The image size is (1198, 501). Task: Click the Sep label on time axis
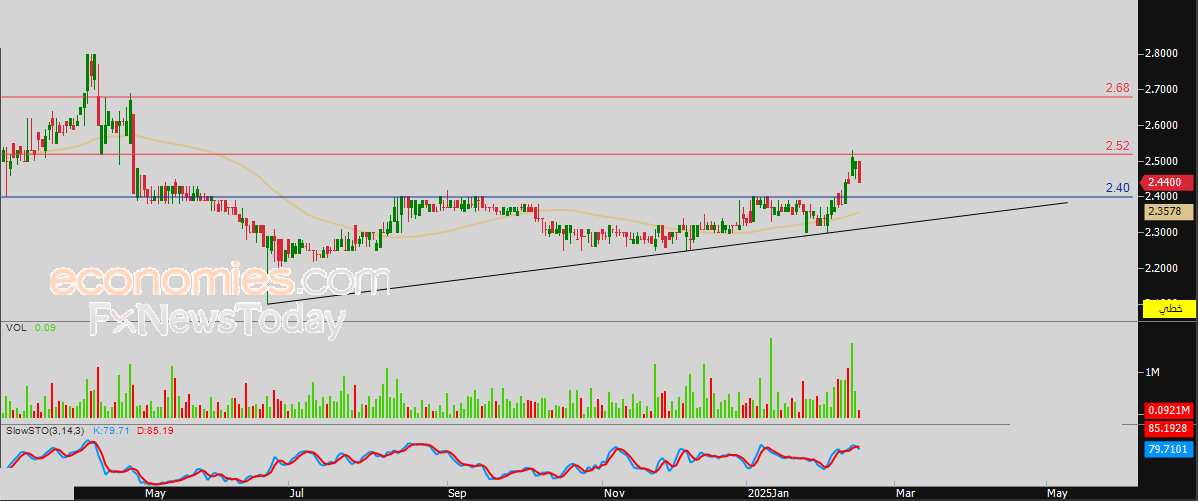(455, 493)
